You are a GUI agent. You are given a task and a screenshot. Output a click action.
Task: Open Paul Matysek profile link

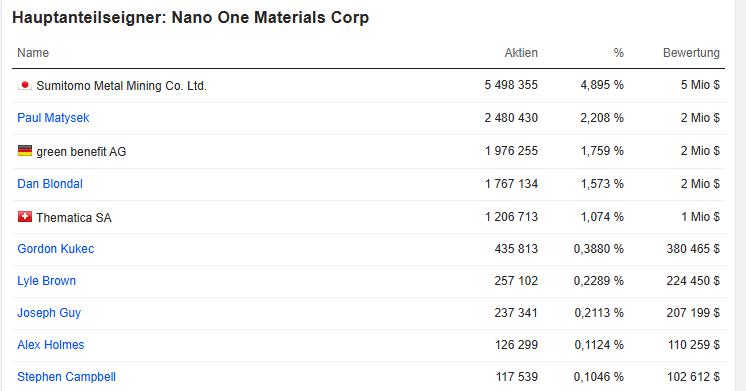click(x=53, y=118)
